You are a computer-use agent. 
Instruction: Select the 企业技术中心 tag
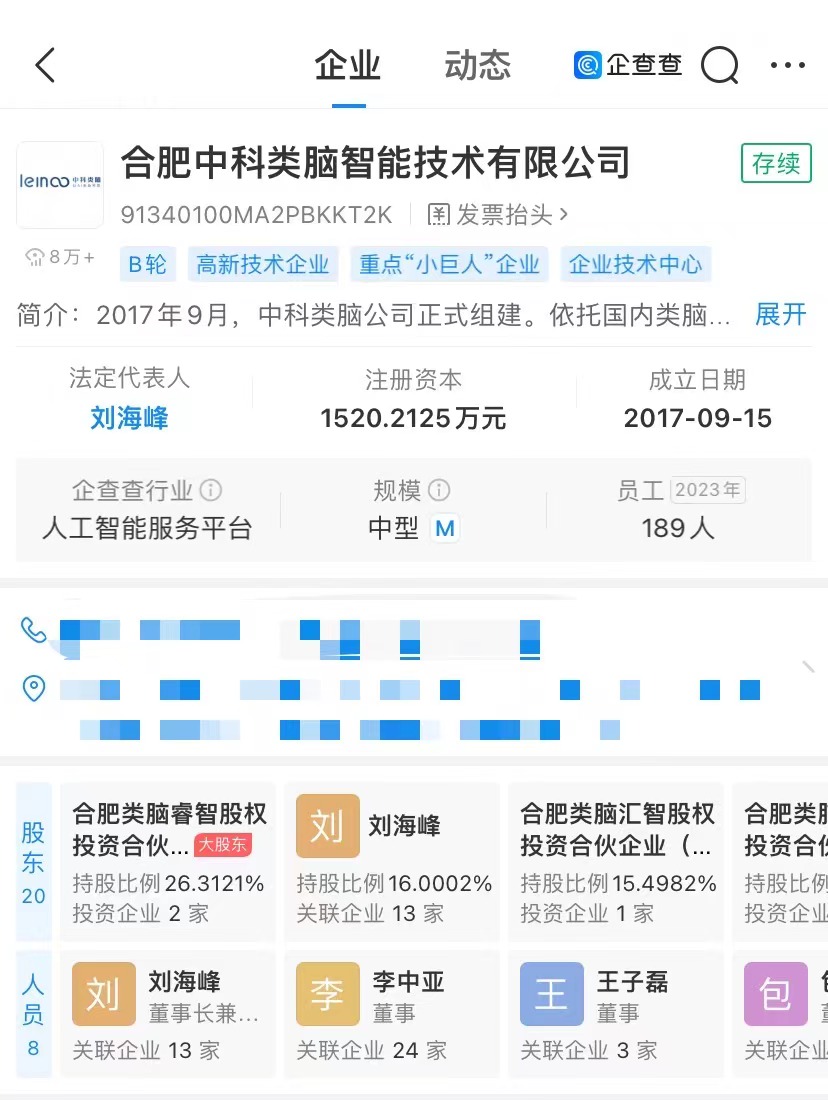point(636,264)
